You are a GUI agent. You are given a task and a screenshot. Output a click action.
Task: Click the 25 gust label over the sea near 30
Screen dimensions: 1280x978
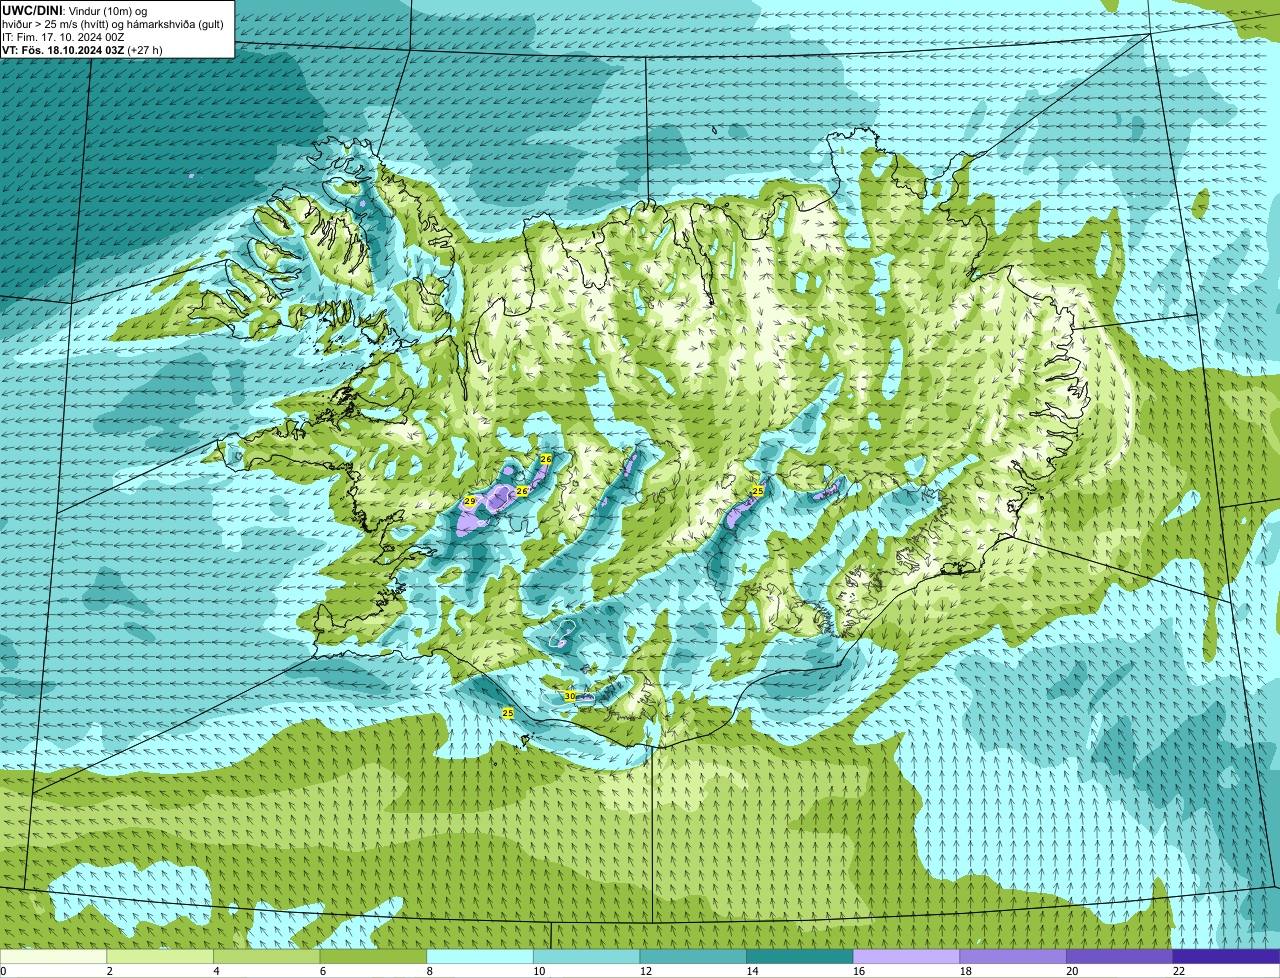[x=508, y=713]
